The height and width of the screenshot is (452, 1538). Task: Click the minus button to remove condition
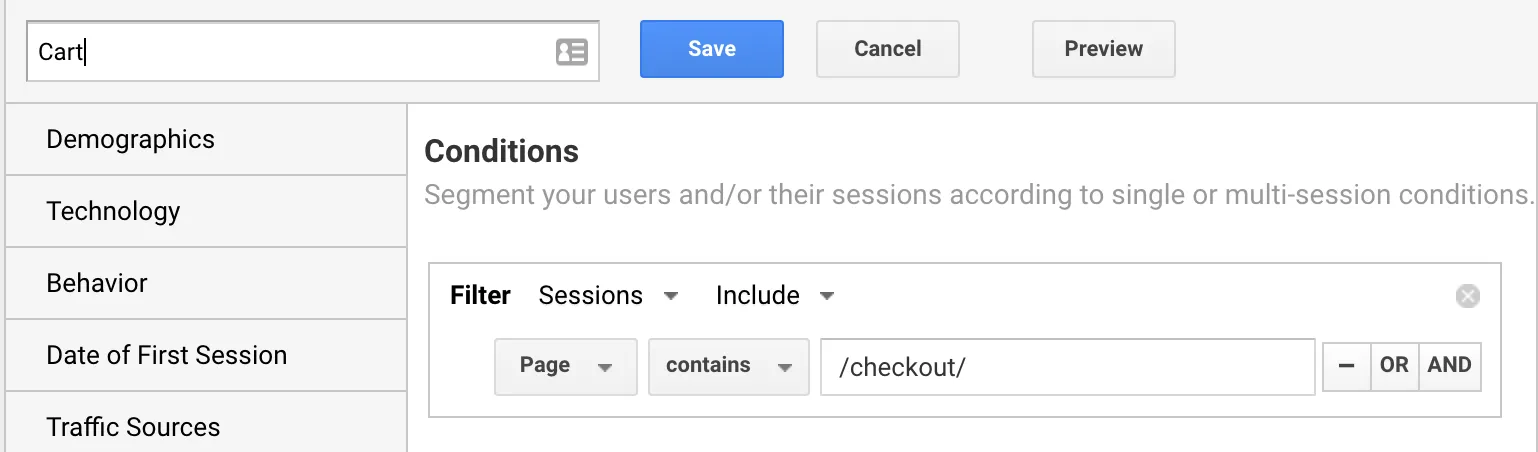tap(1346, 366)
